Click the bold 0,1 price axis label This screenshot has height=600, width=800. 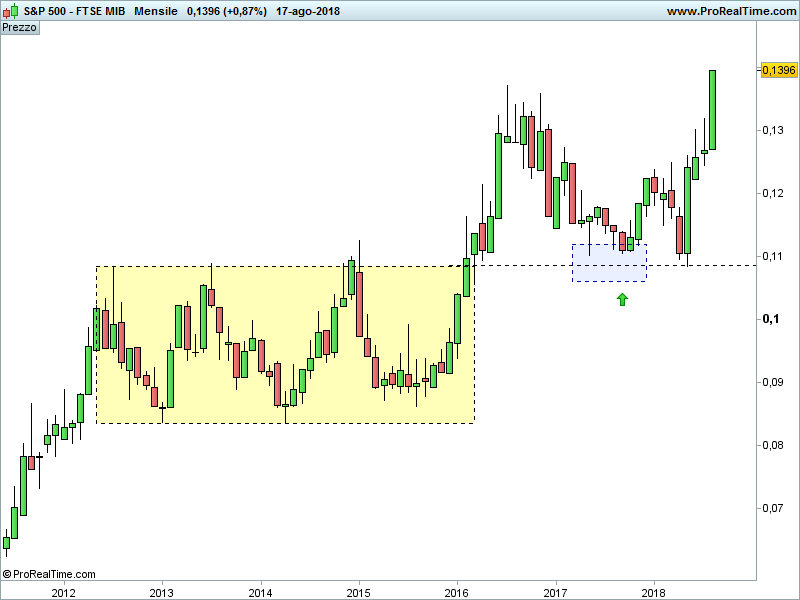tap(771, 319)
